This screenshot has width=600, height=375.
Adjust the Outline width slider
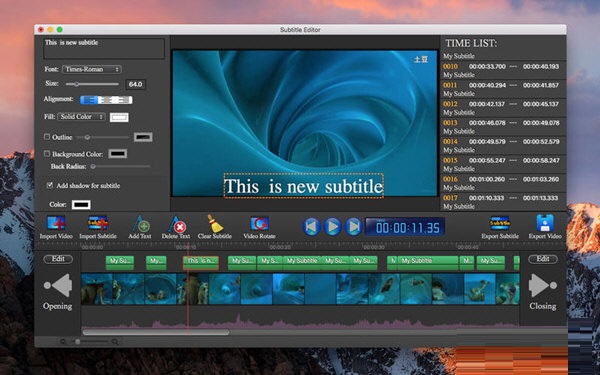[x=103, y=137]
